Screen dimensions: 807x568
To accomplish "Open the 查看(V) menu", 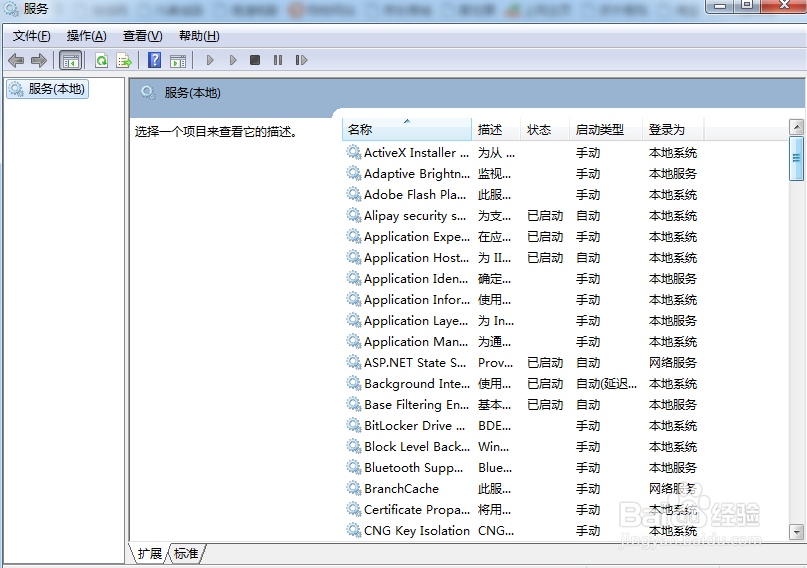I will (143, 36).
